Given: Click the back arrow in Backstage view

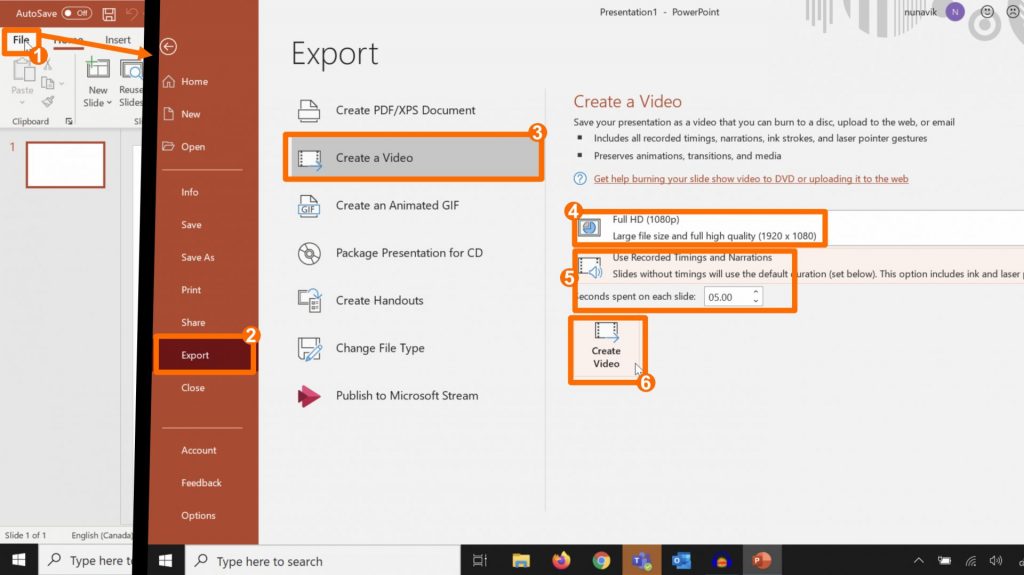Looking at the screenshot, I should 168,47.
